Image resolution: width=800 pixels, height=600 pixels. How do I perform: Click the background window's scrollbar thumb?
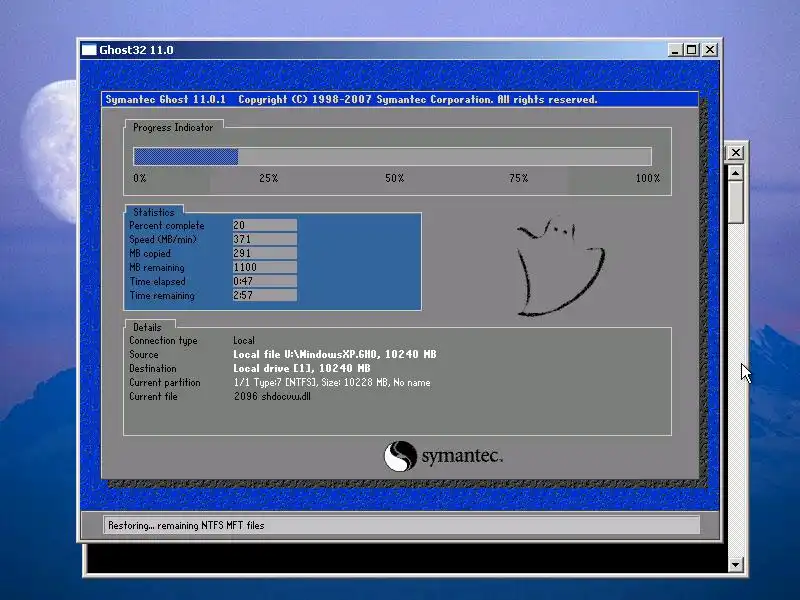pos(735,203)
